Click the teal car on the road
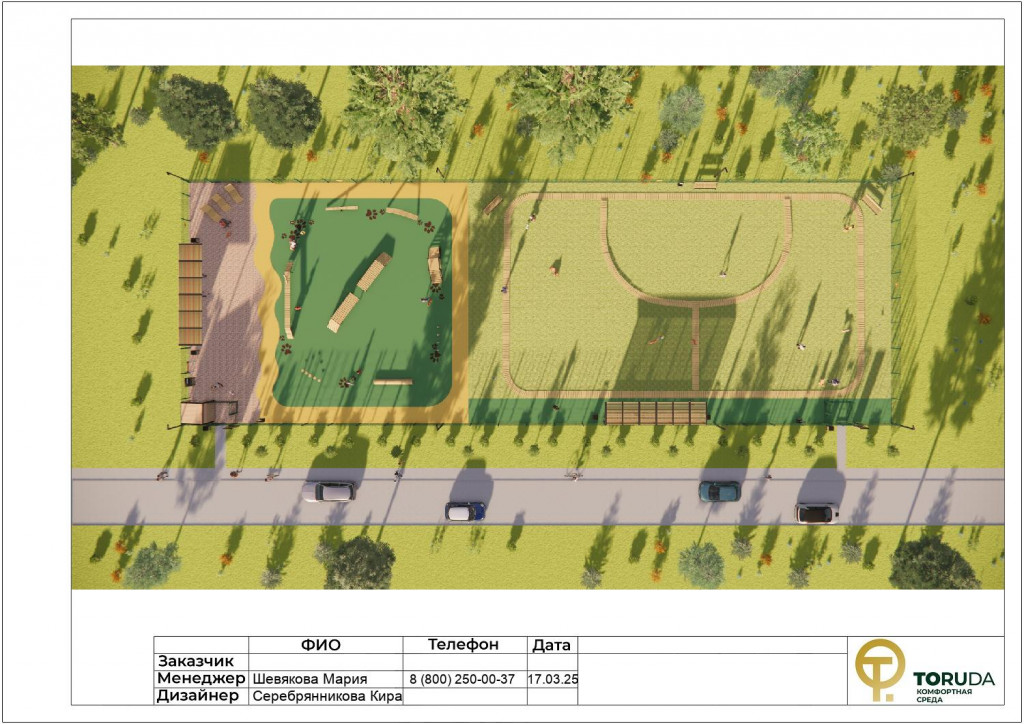 (x=719, y=490)
